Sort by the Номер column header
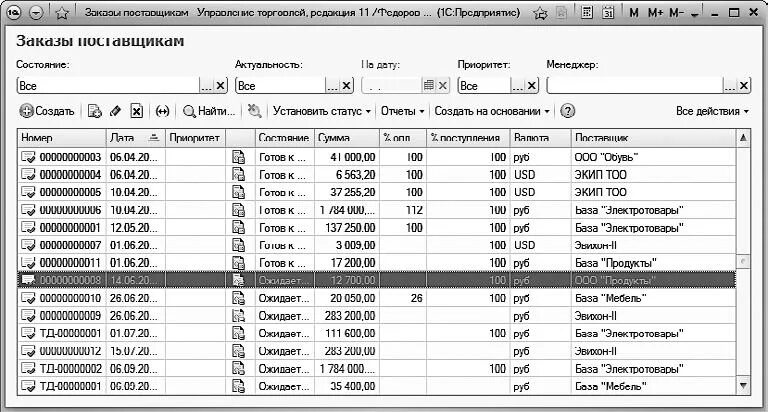The image size is (768, 412). [x=62, y=138]
